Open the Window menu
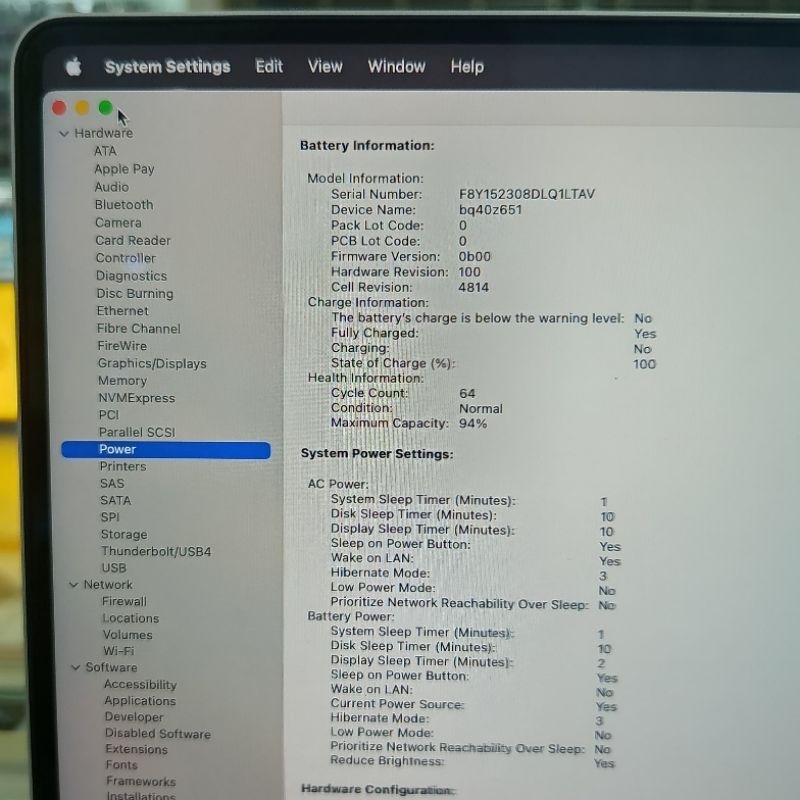The width and height of the screenshot is (800, 800). 396,67
